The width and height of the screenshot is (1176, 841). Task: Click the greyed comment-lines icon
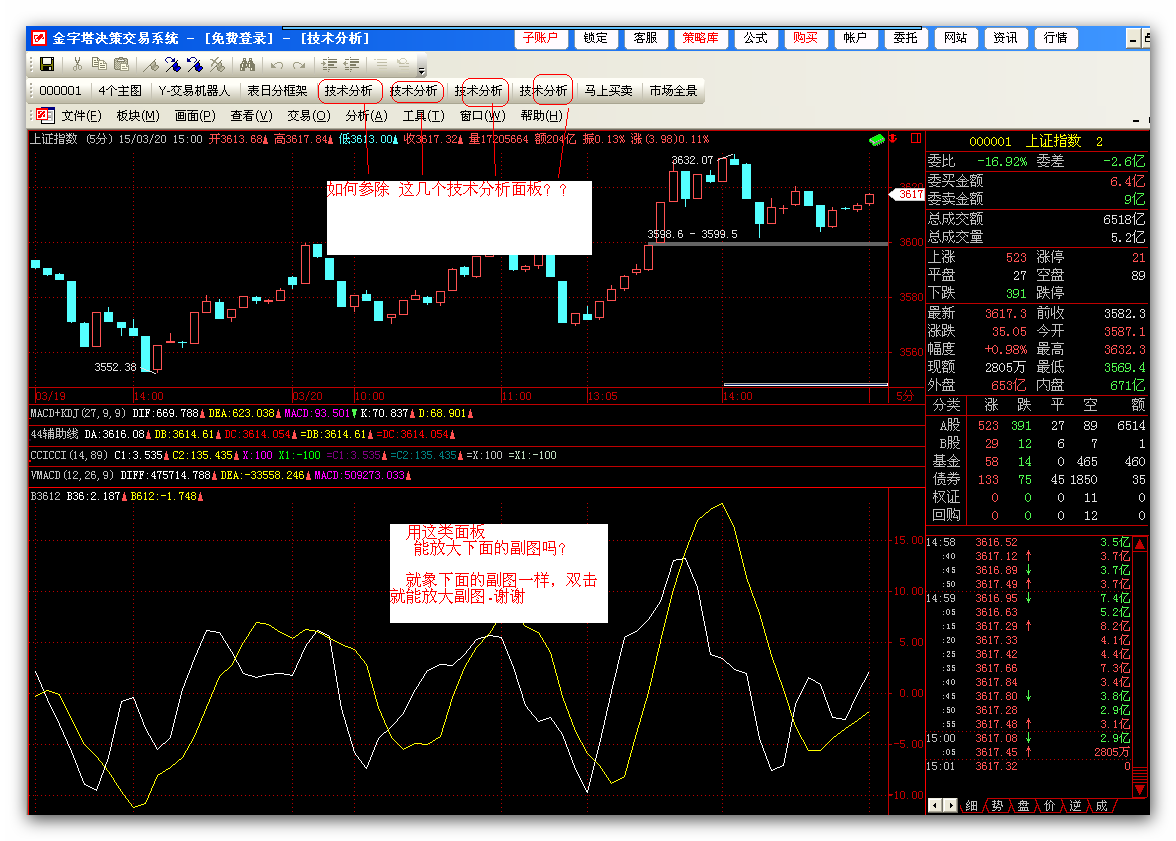pyautogui.click(x=381, y=65)
